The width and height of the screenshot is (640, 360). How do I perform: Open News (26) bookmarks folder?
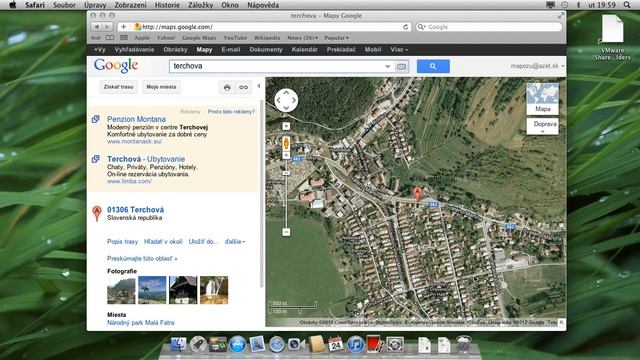(302, 38)
